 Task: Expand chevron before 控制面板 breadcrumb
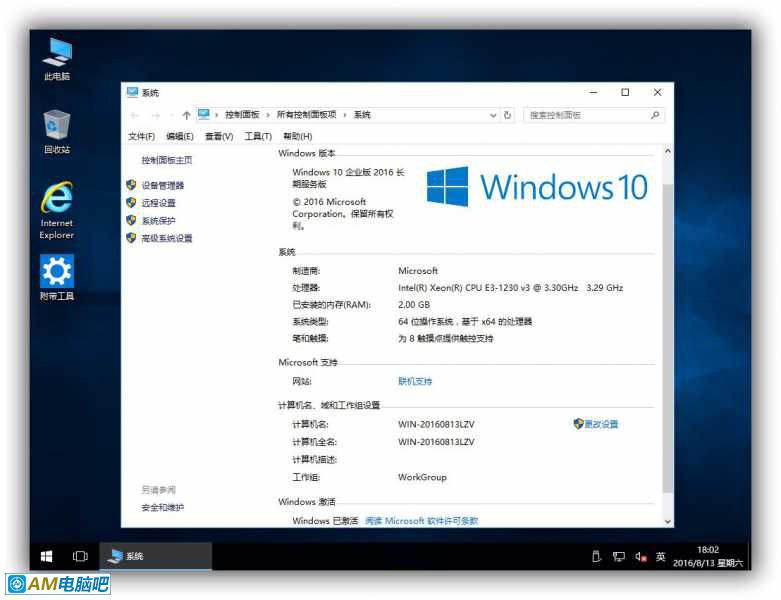point(217,115)
